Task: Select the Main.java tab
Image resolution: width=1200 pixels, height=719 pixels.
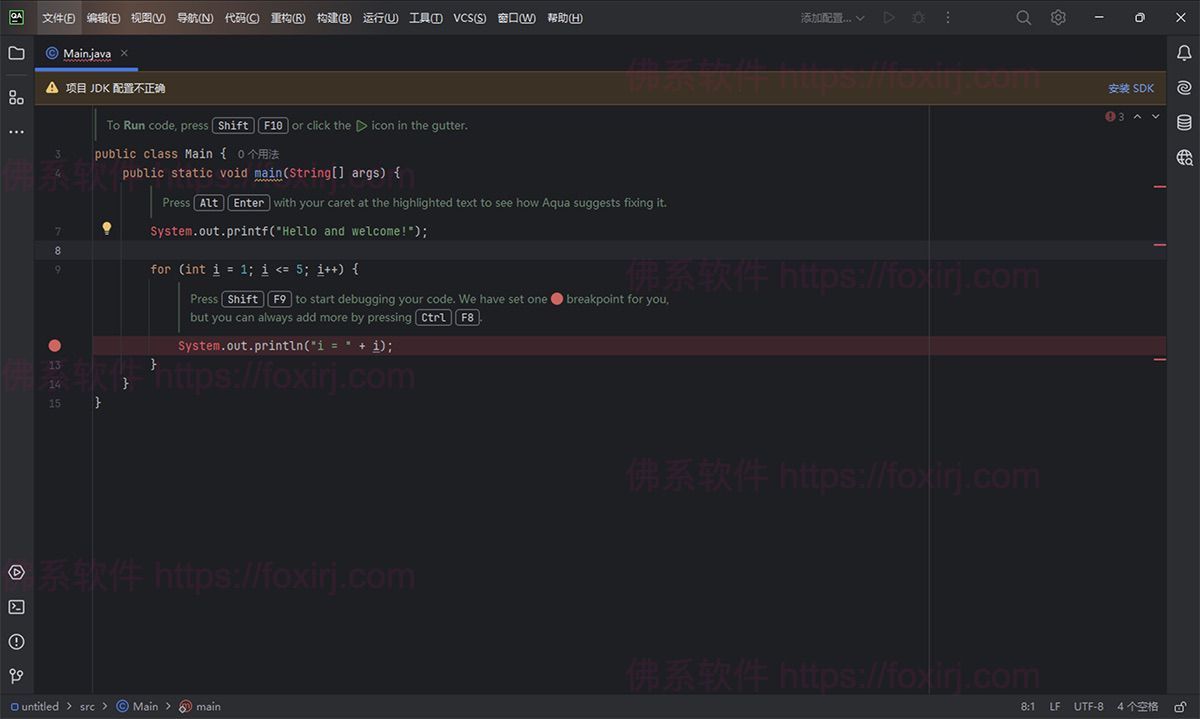Action: [85, 53]
